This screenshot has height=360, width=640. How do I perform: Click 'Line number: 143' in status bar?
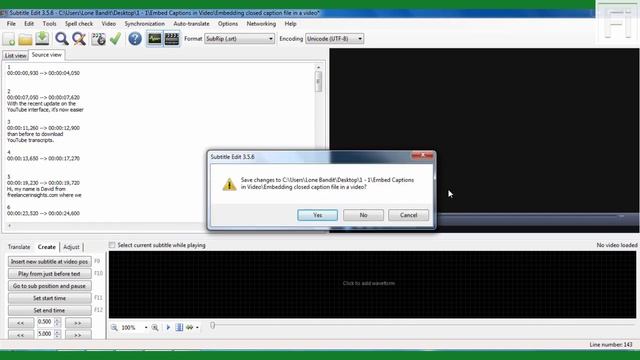(x=611, y=345)
